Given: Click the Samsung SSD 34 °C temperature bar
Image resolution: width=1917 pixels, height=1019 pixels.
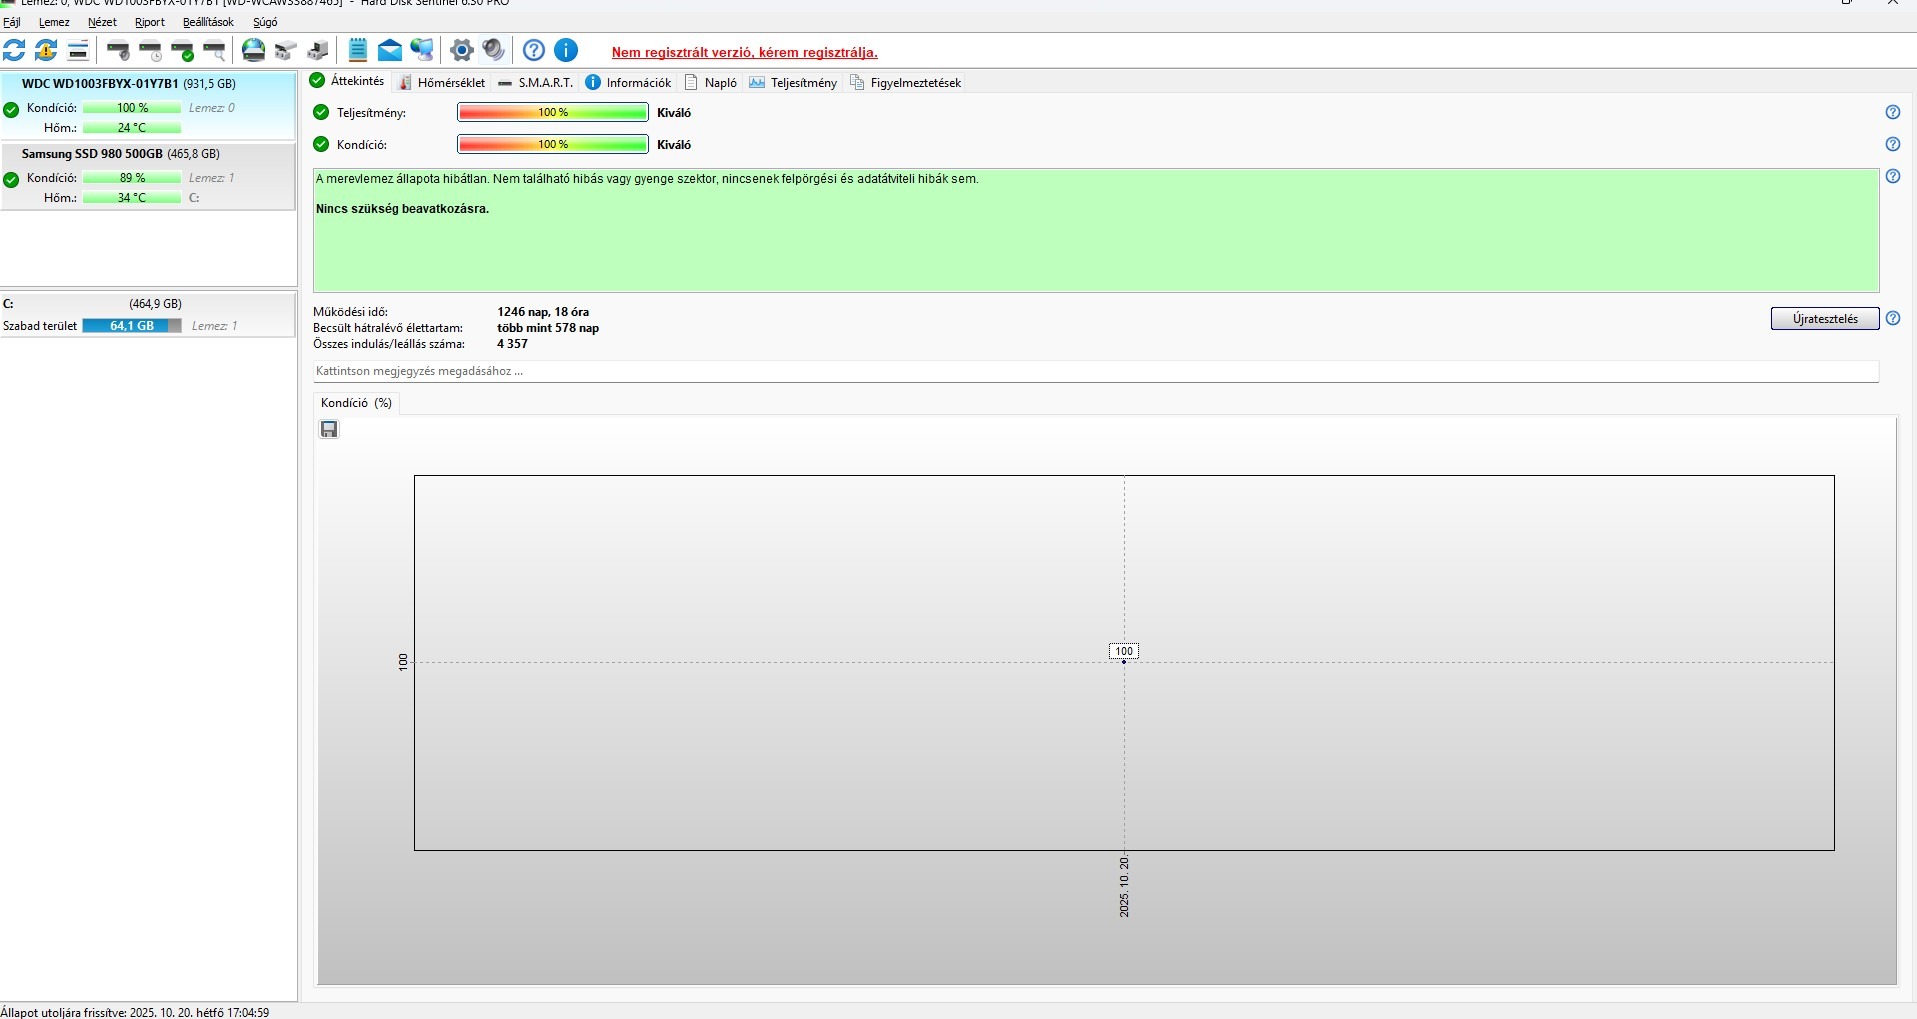Looking at the screenshot, I should click(132, 198).
